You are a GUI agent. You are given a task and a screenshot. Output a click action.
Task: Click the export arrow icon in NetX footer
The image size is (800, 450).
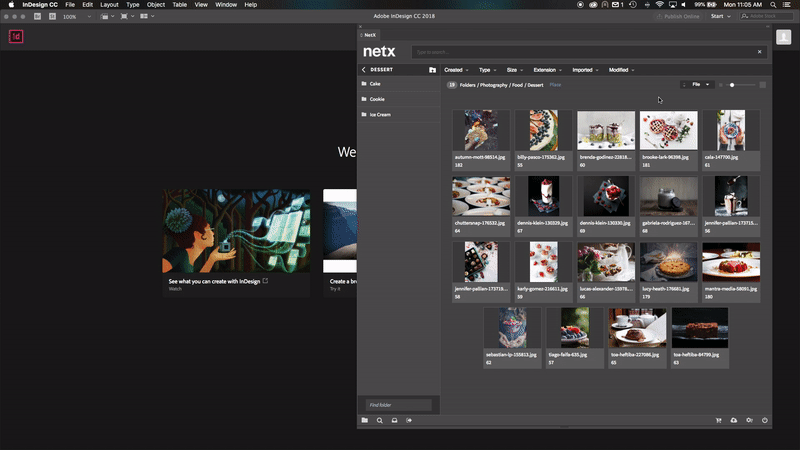point(409,420)
